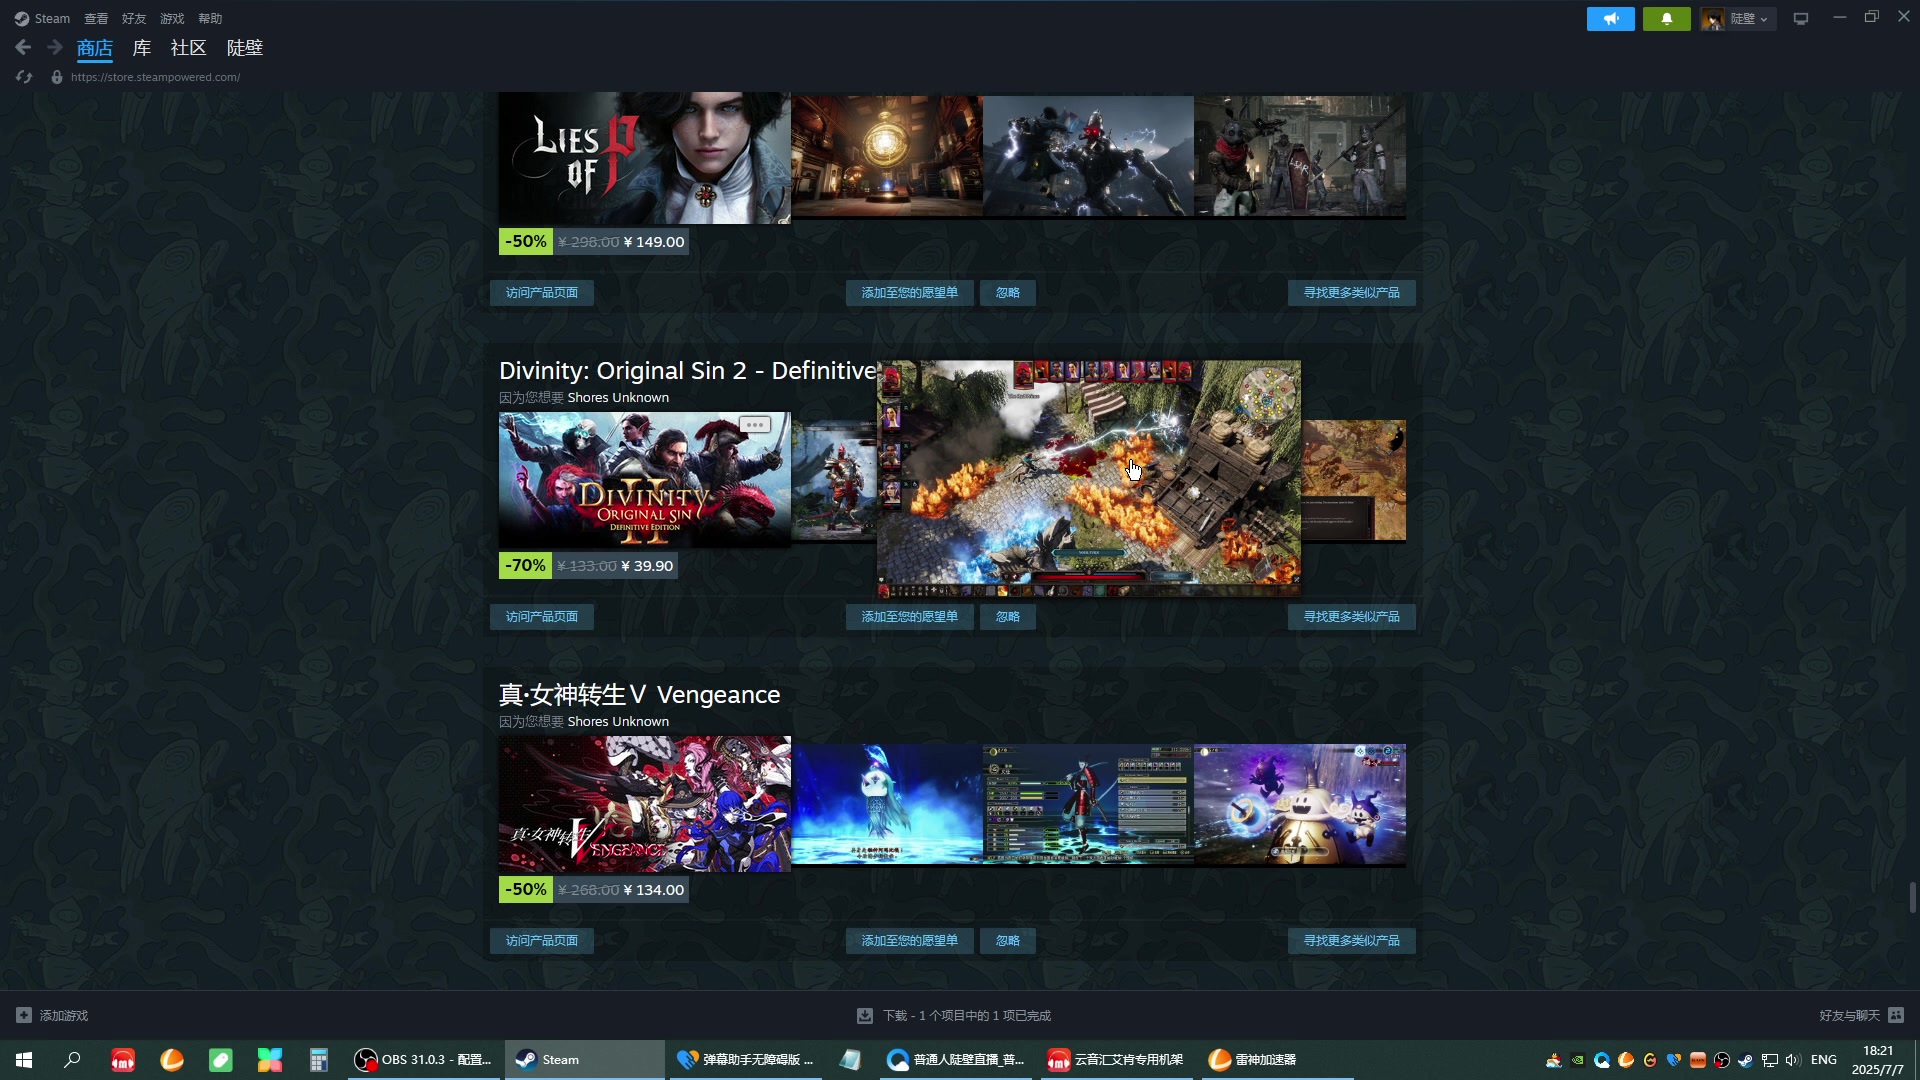Visit 真·女神转生V Vengeance product page
The image size is (1920, 1080).
(542, 941)
